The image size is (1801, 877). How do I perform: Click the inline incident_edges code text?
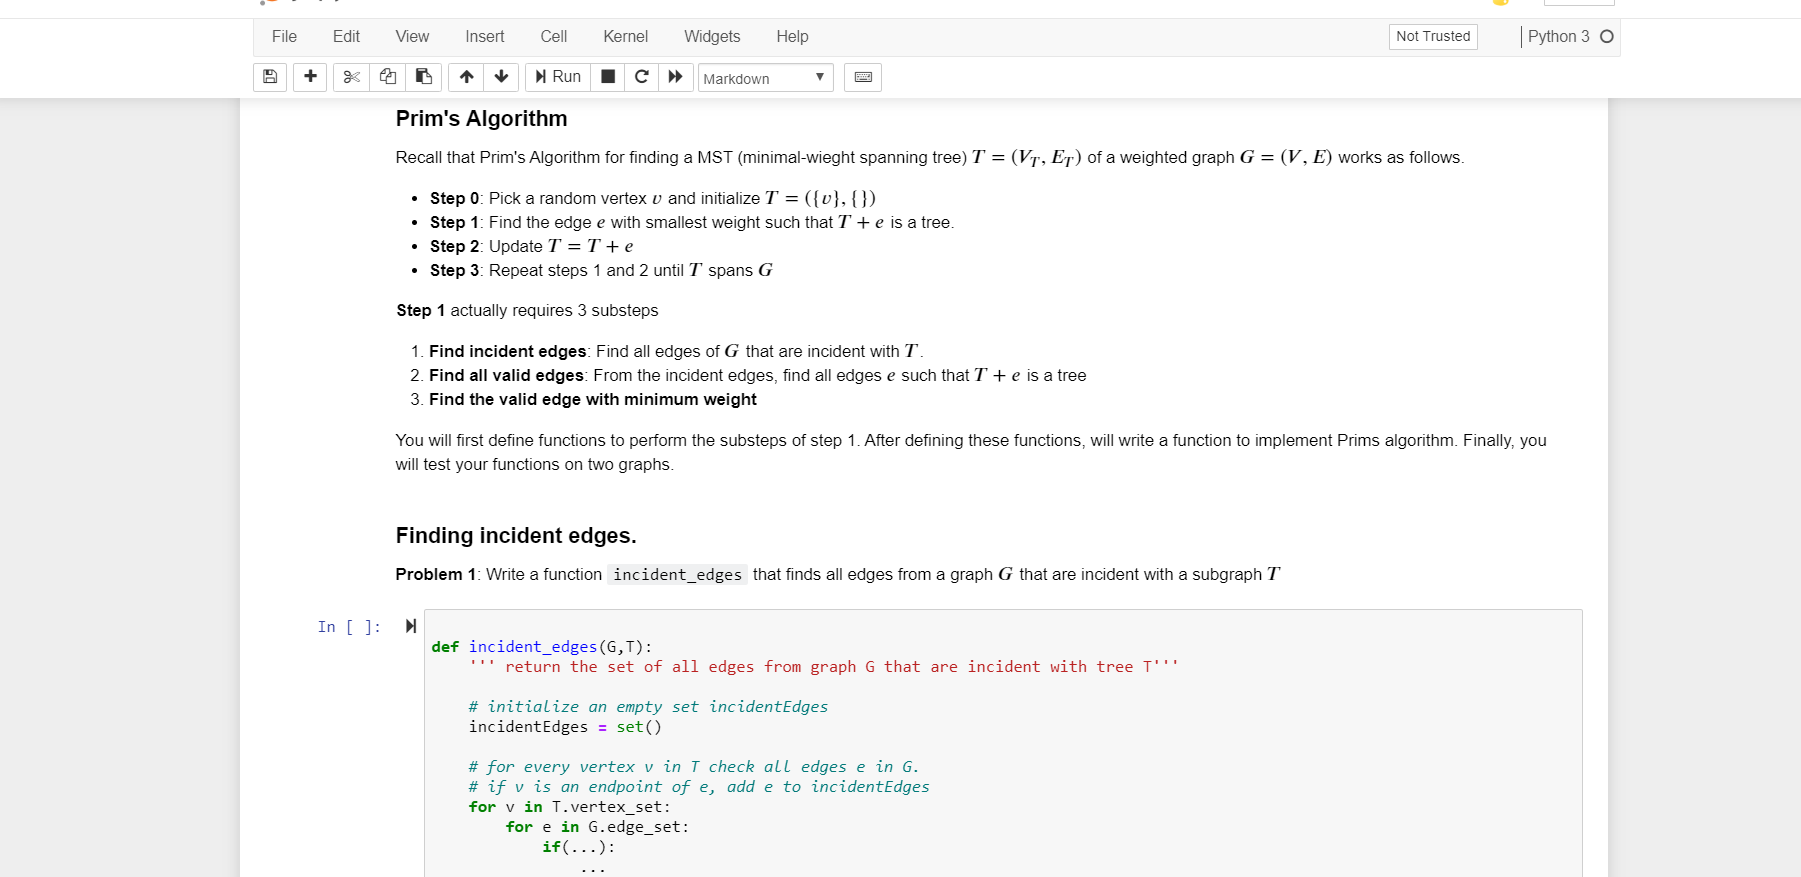pyautogui.click(x=677, y=575)
